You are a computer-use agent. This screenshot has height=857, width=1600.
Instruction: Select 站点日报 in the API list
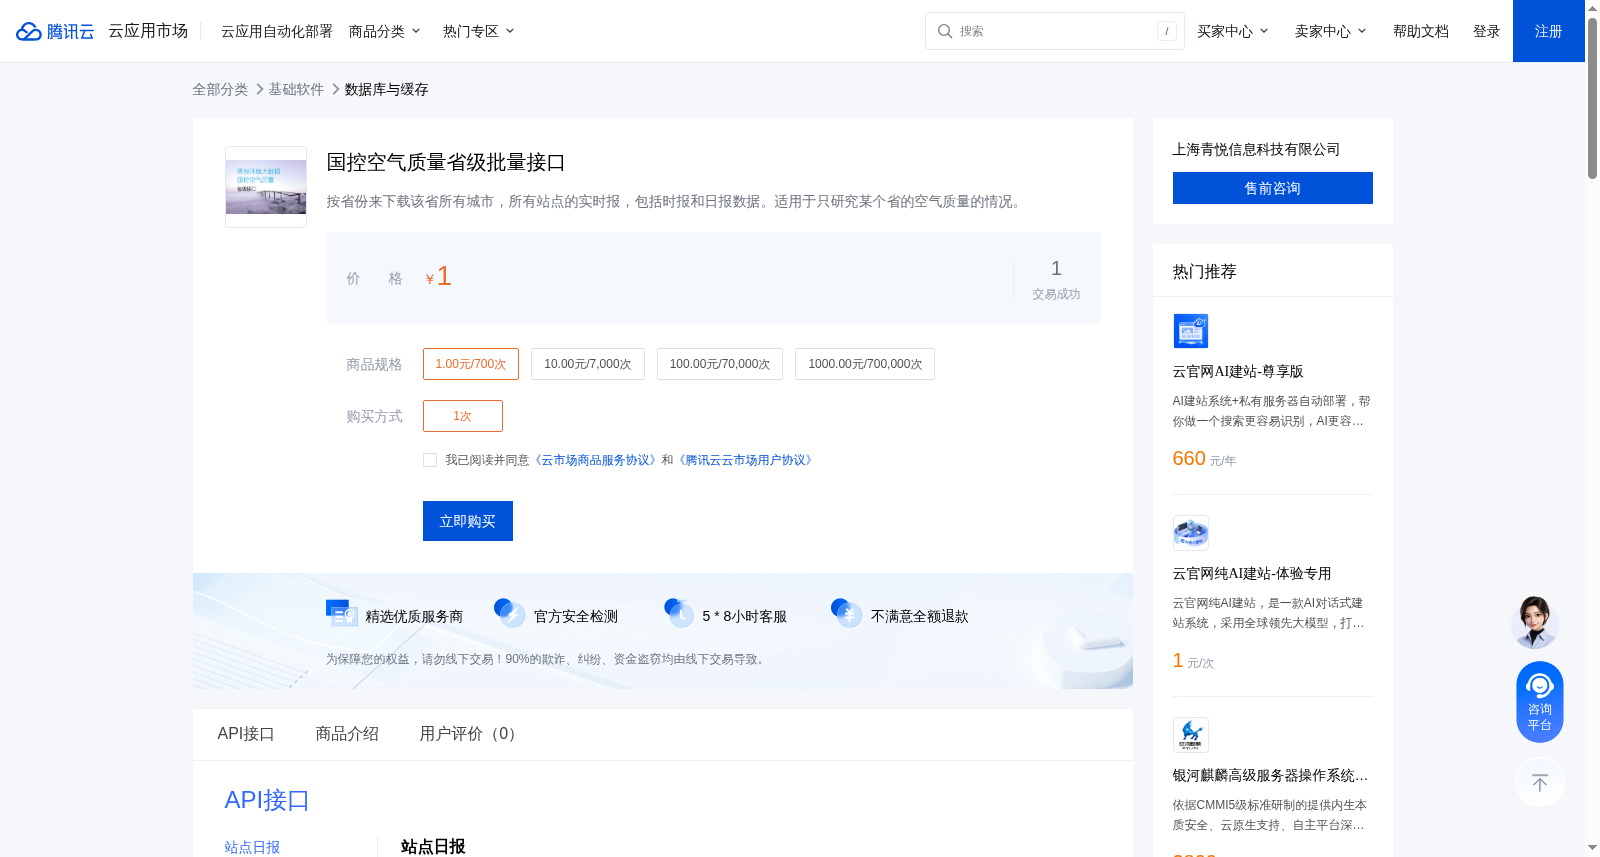coord(252,847)
